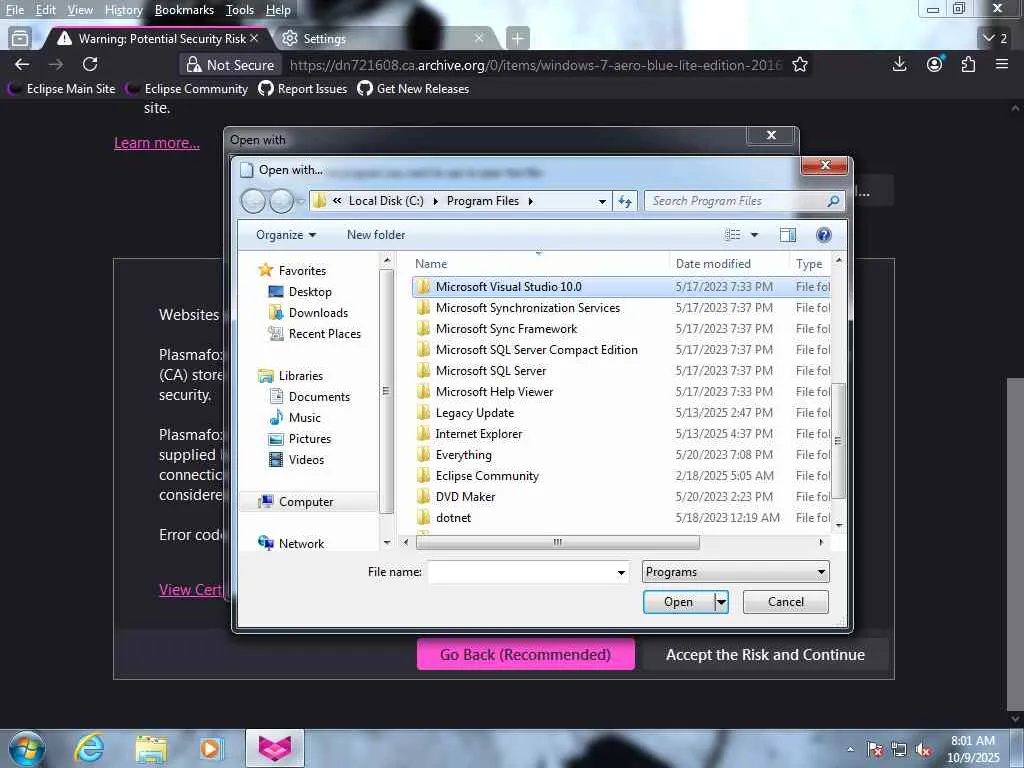The height and width of the screenshot is (768, 1024).
Task: Click the Search Program Files field
Action: 744,201
